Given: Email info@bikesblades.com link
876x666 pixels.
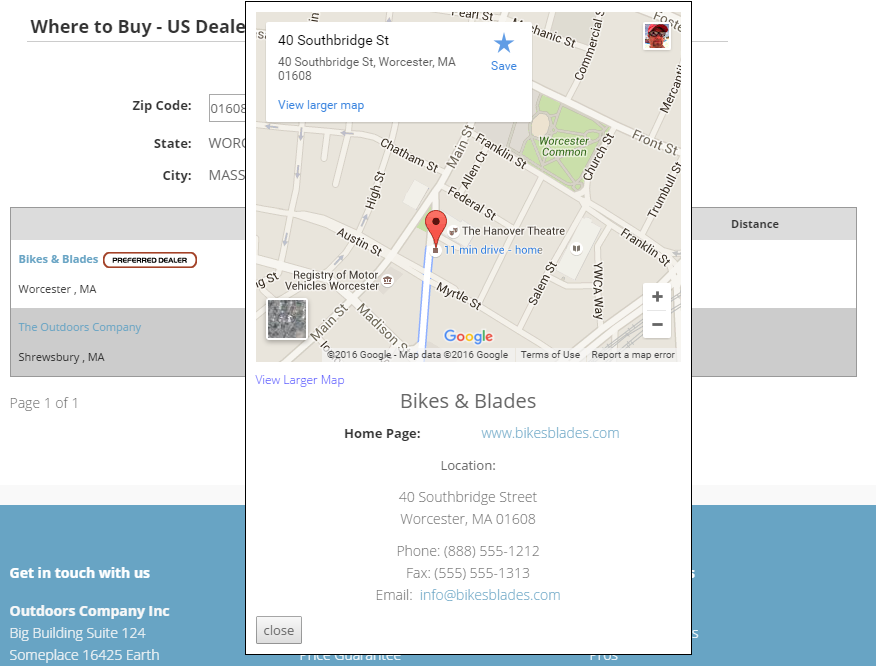Looking at the screenshot, I should tap(490, 595).
